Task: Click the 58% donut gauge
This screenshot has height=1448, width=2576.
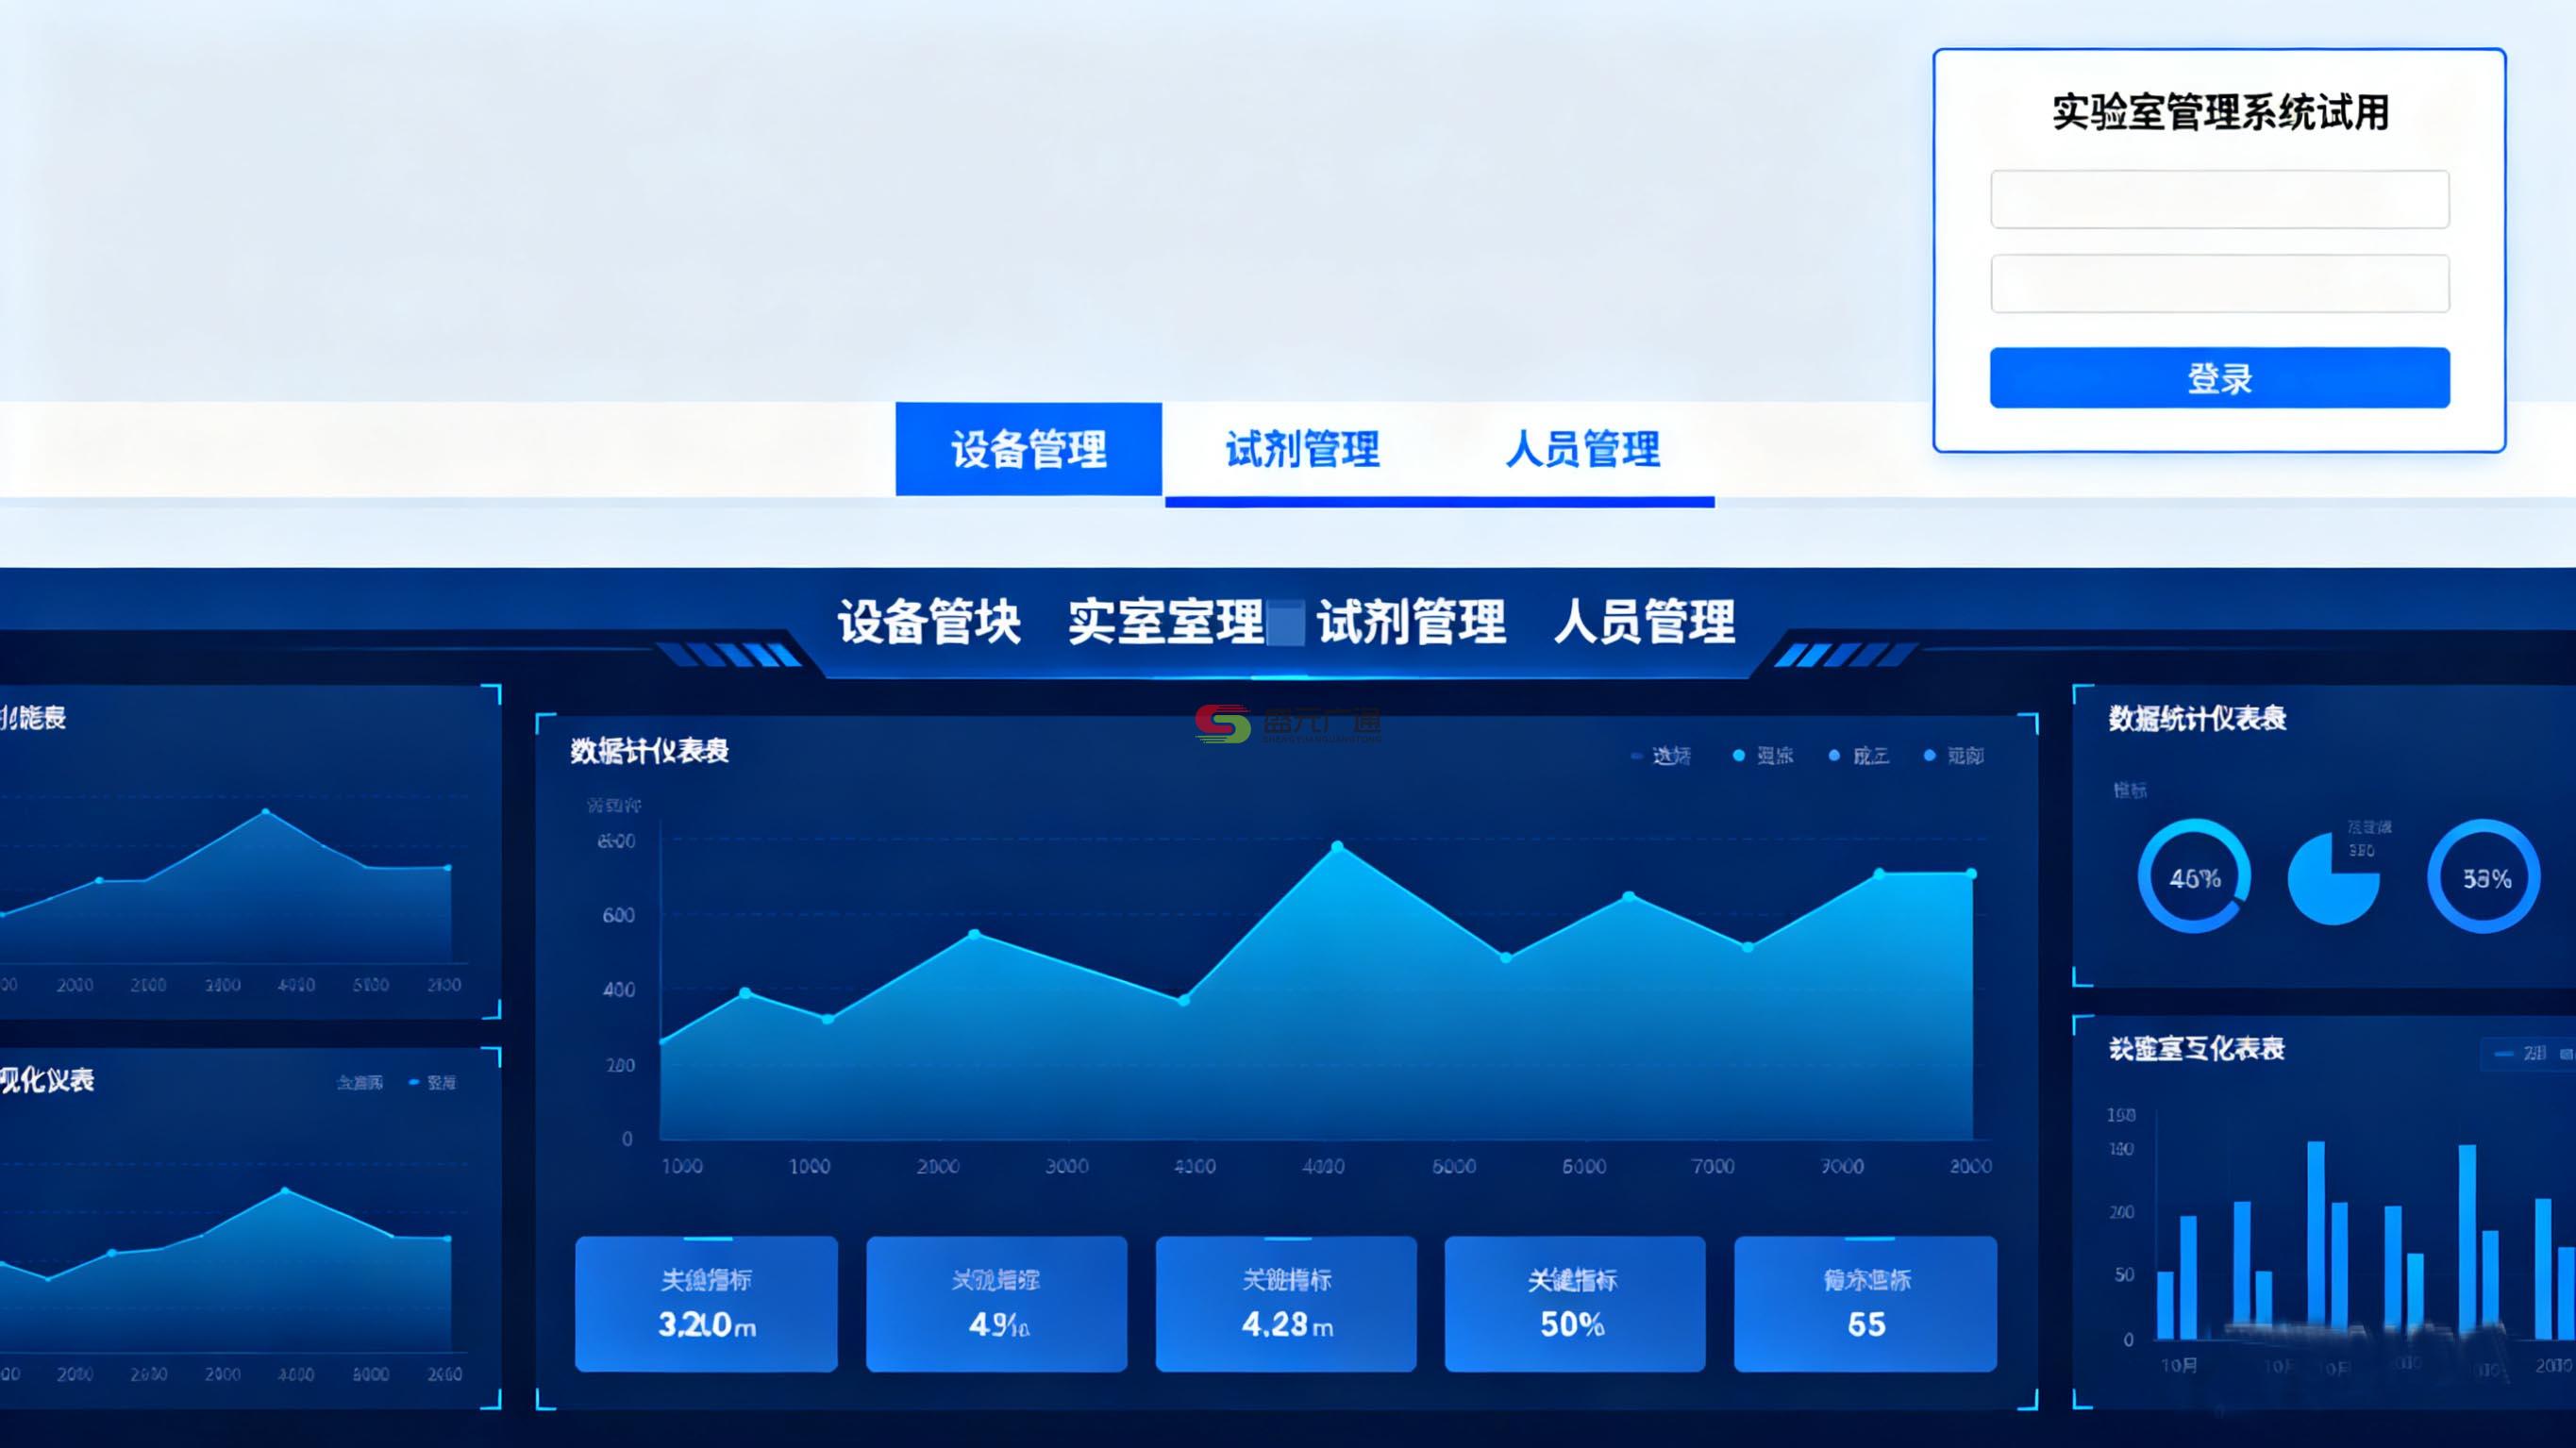Action: click(2485, 877)
